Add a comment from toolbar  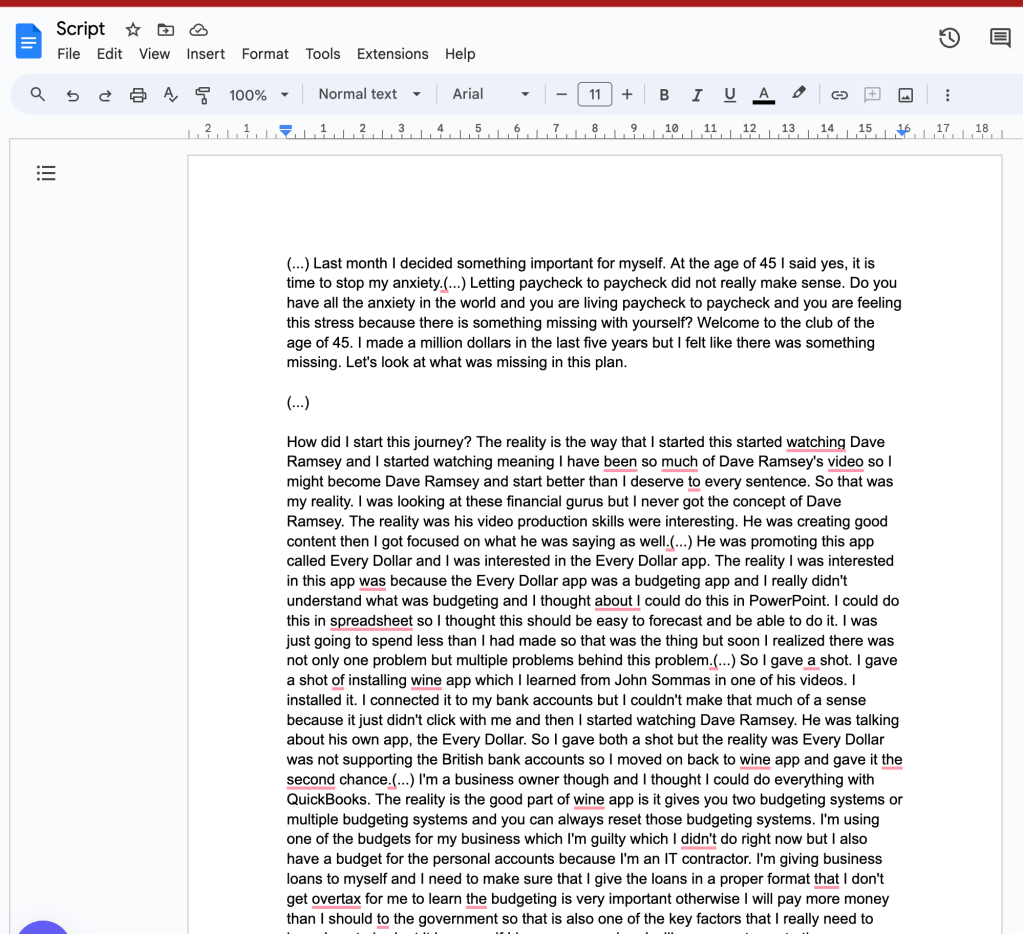872,95
